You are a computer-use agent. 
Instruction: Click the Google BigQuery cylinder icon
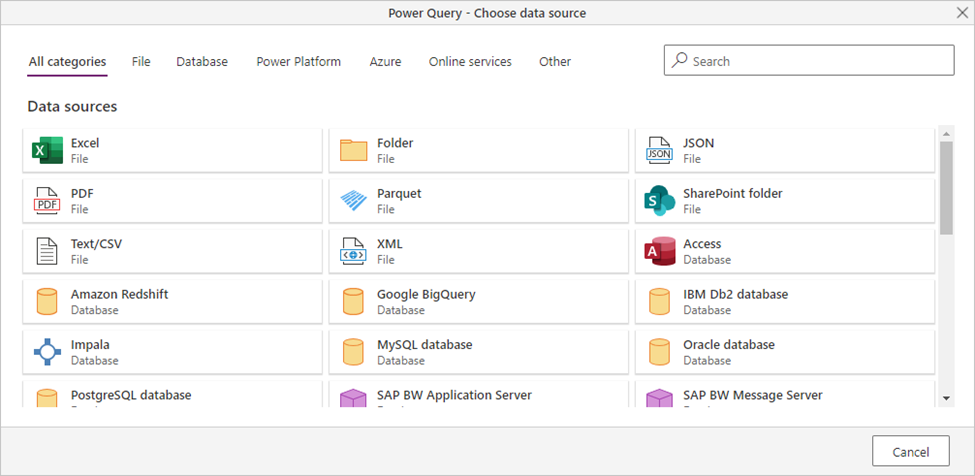click(x=353, y=301)
